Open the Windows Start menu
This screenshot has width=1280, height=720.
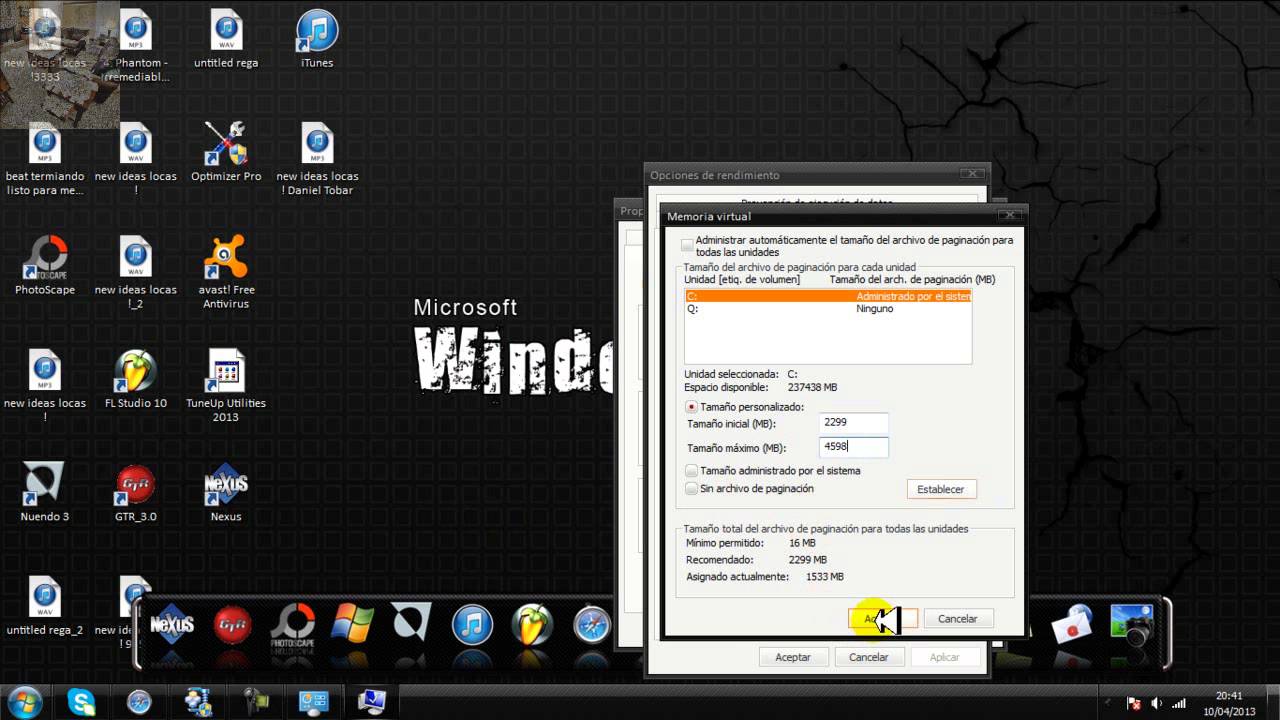point(24,702)
